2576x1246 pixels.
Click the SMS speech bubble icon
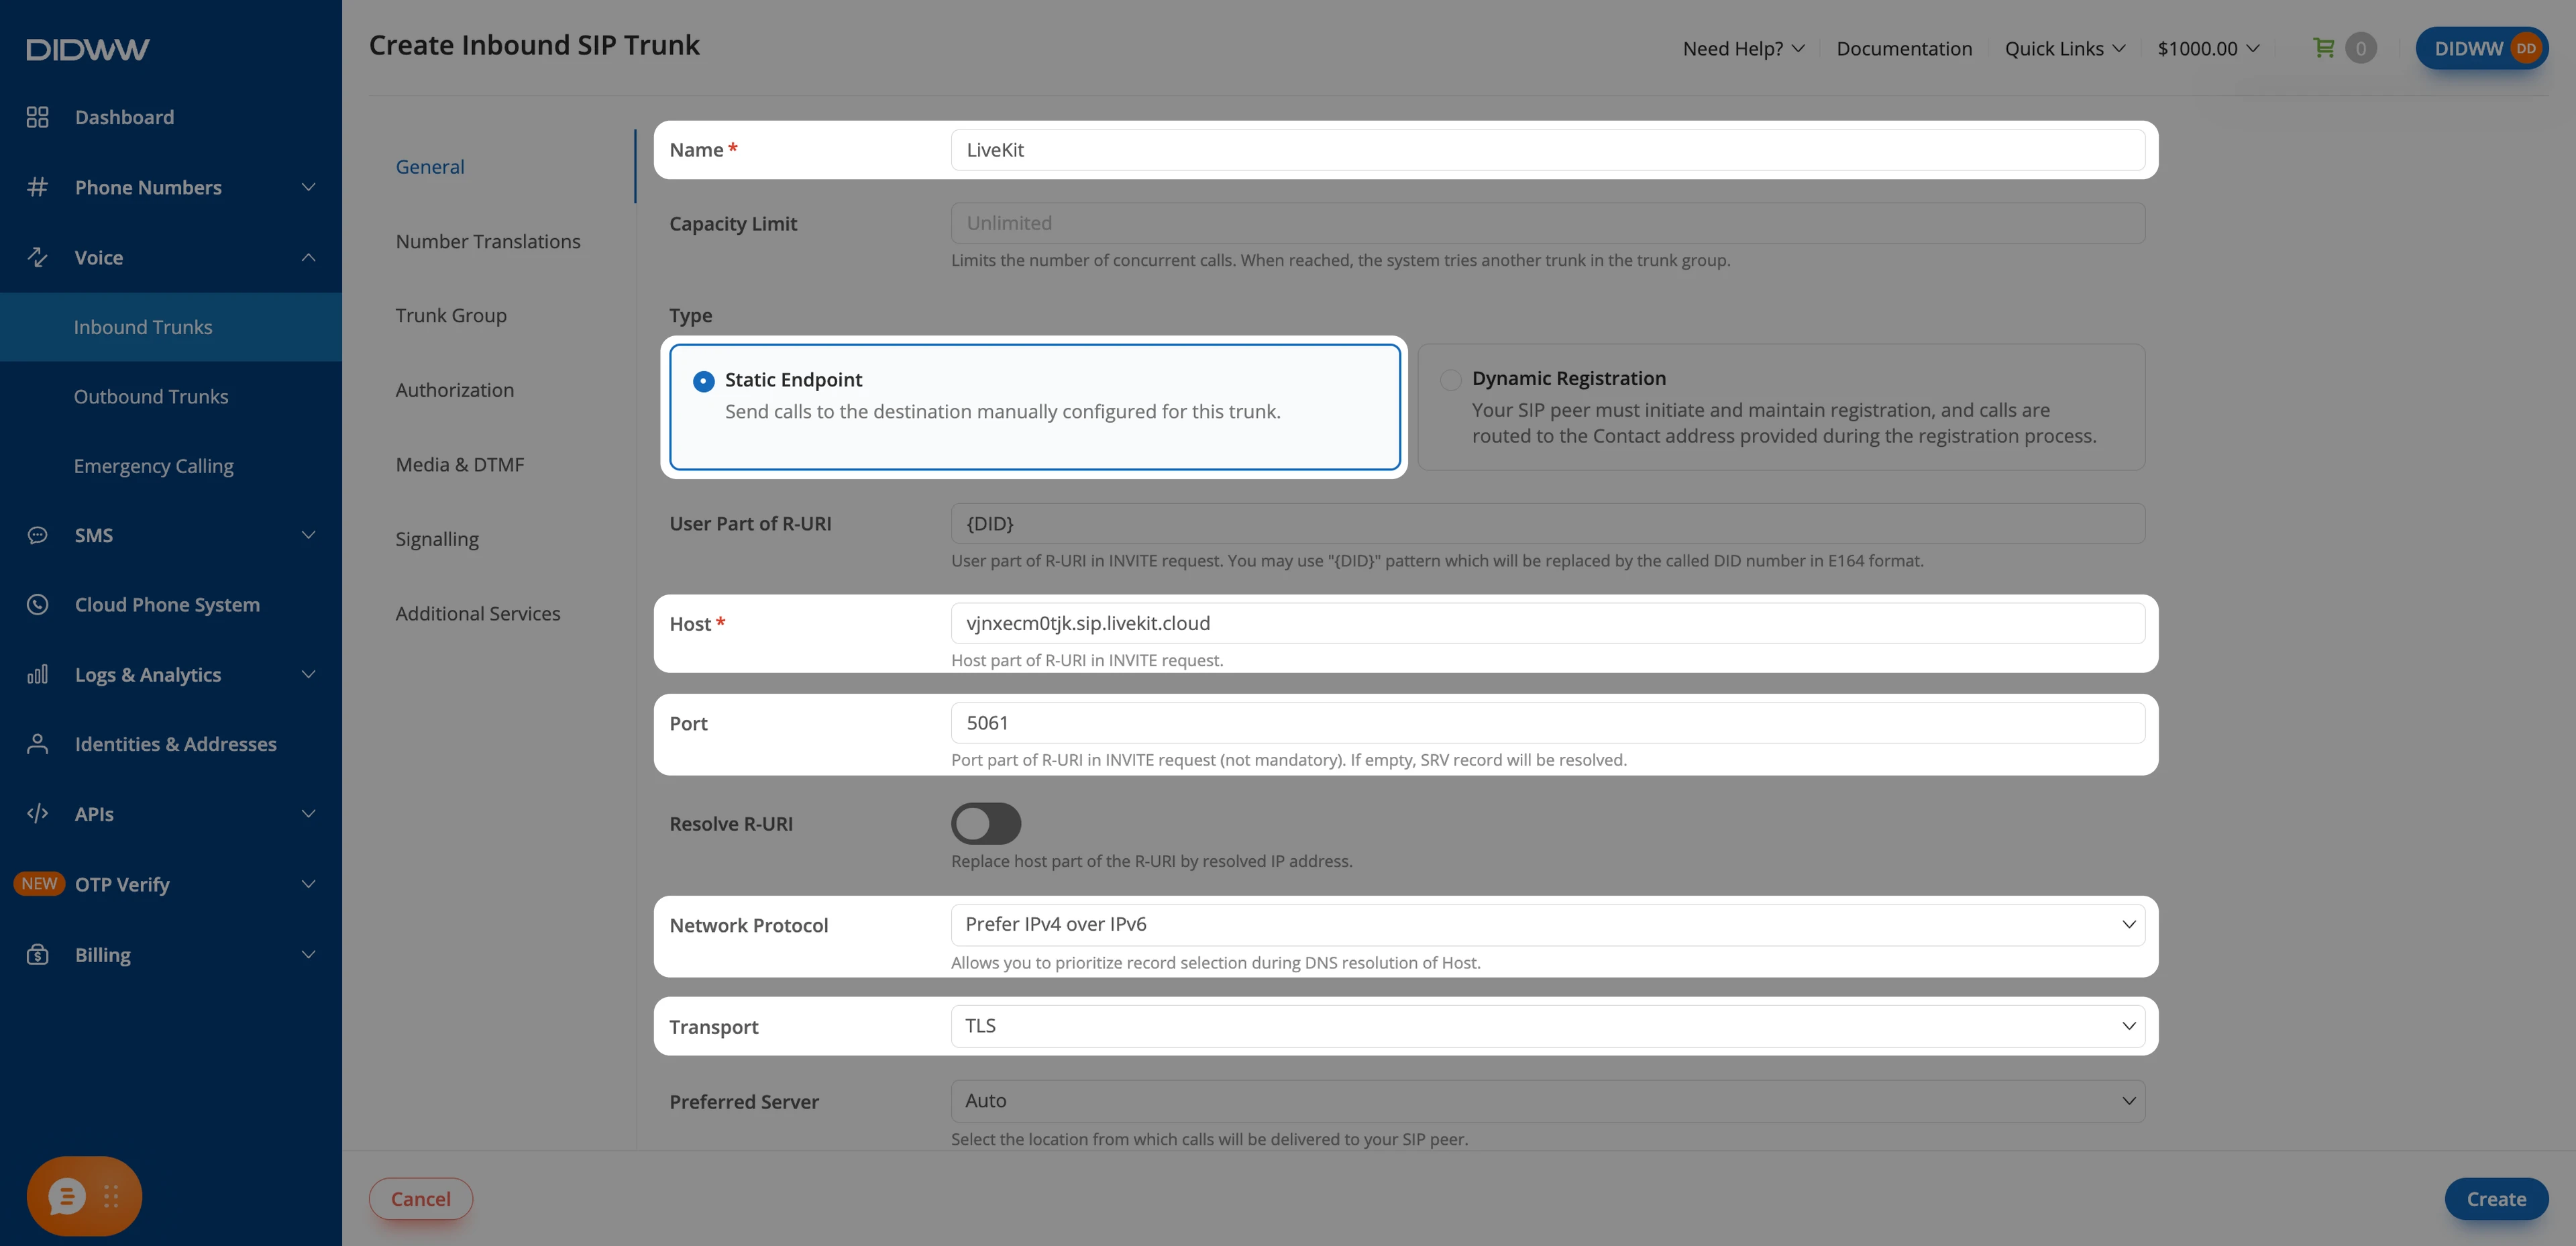(37, 535)
